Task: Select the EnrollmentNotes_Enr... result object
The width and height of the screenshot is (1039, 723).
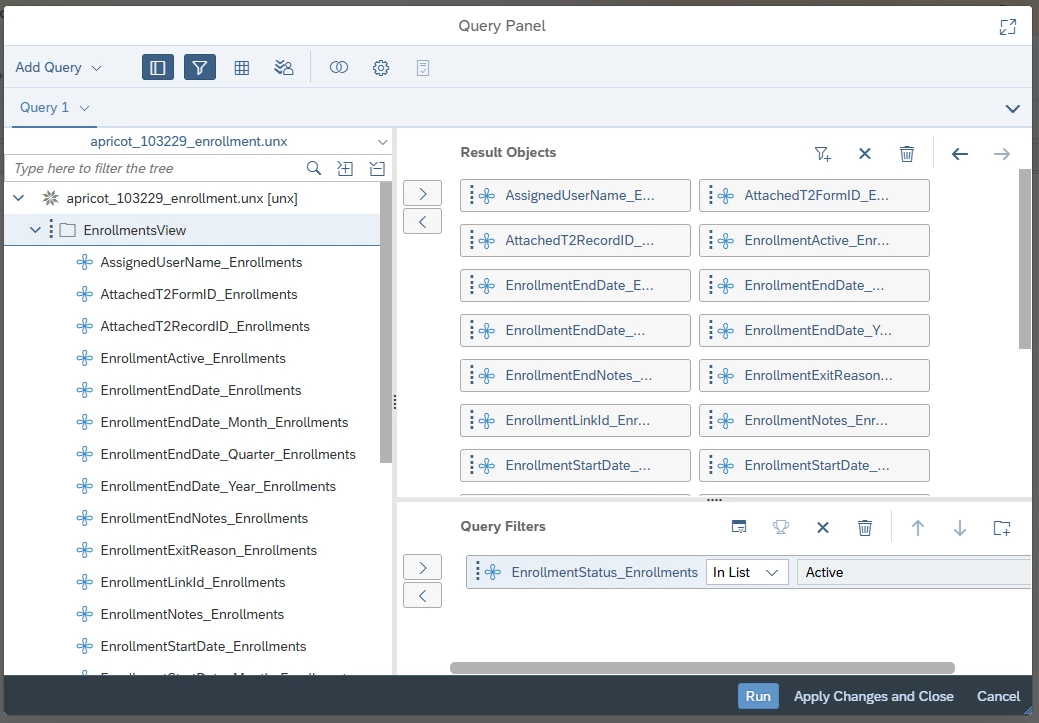Action: (x=814, y=421)
